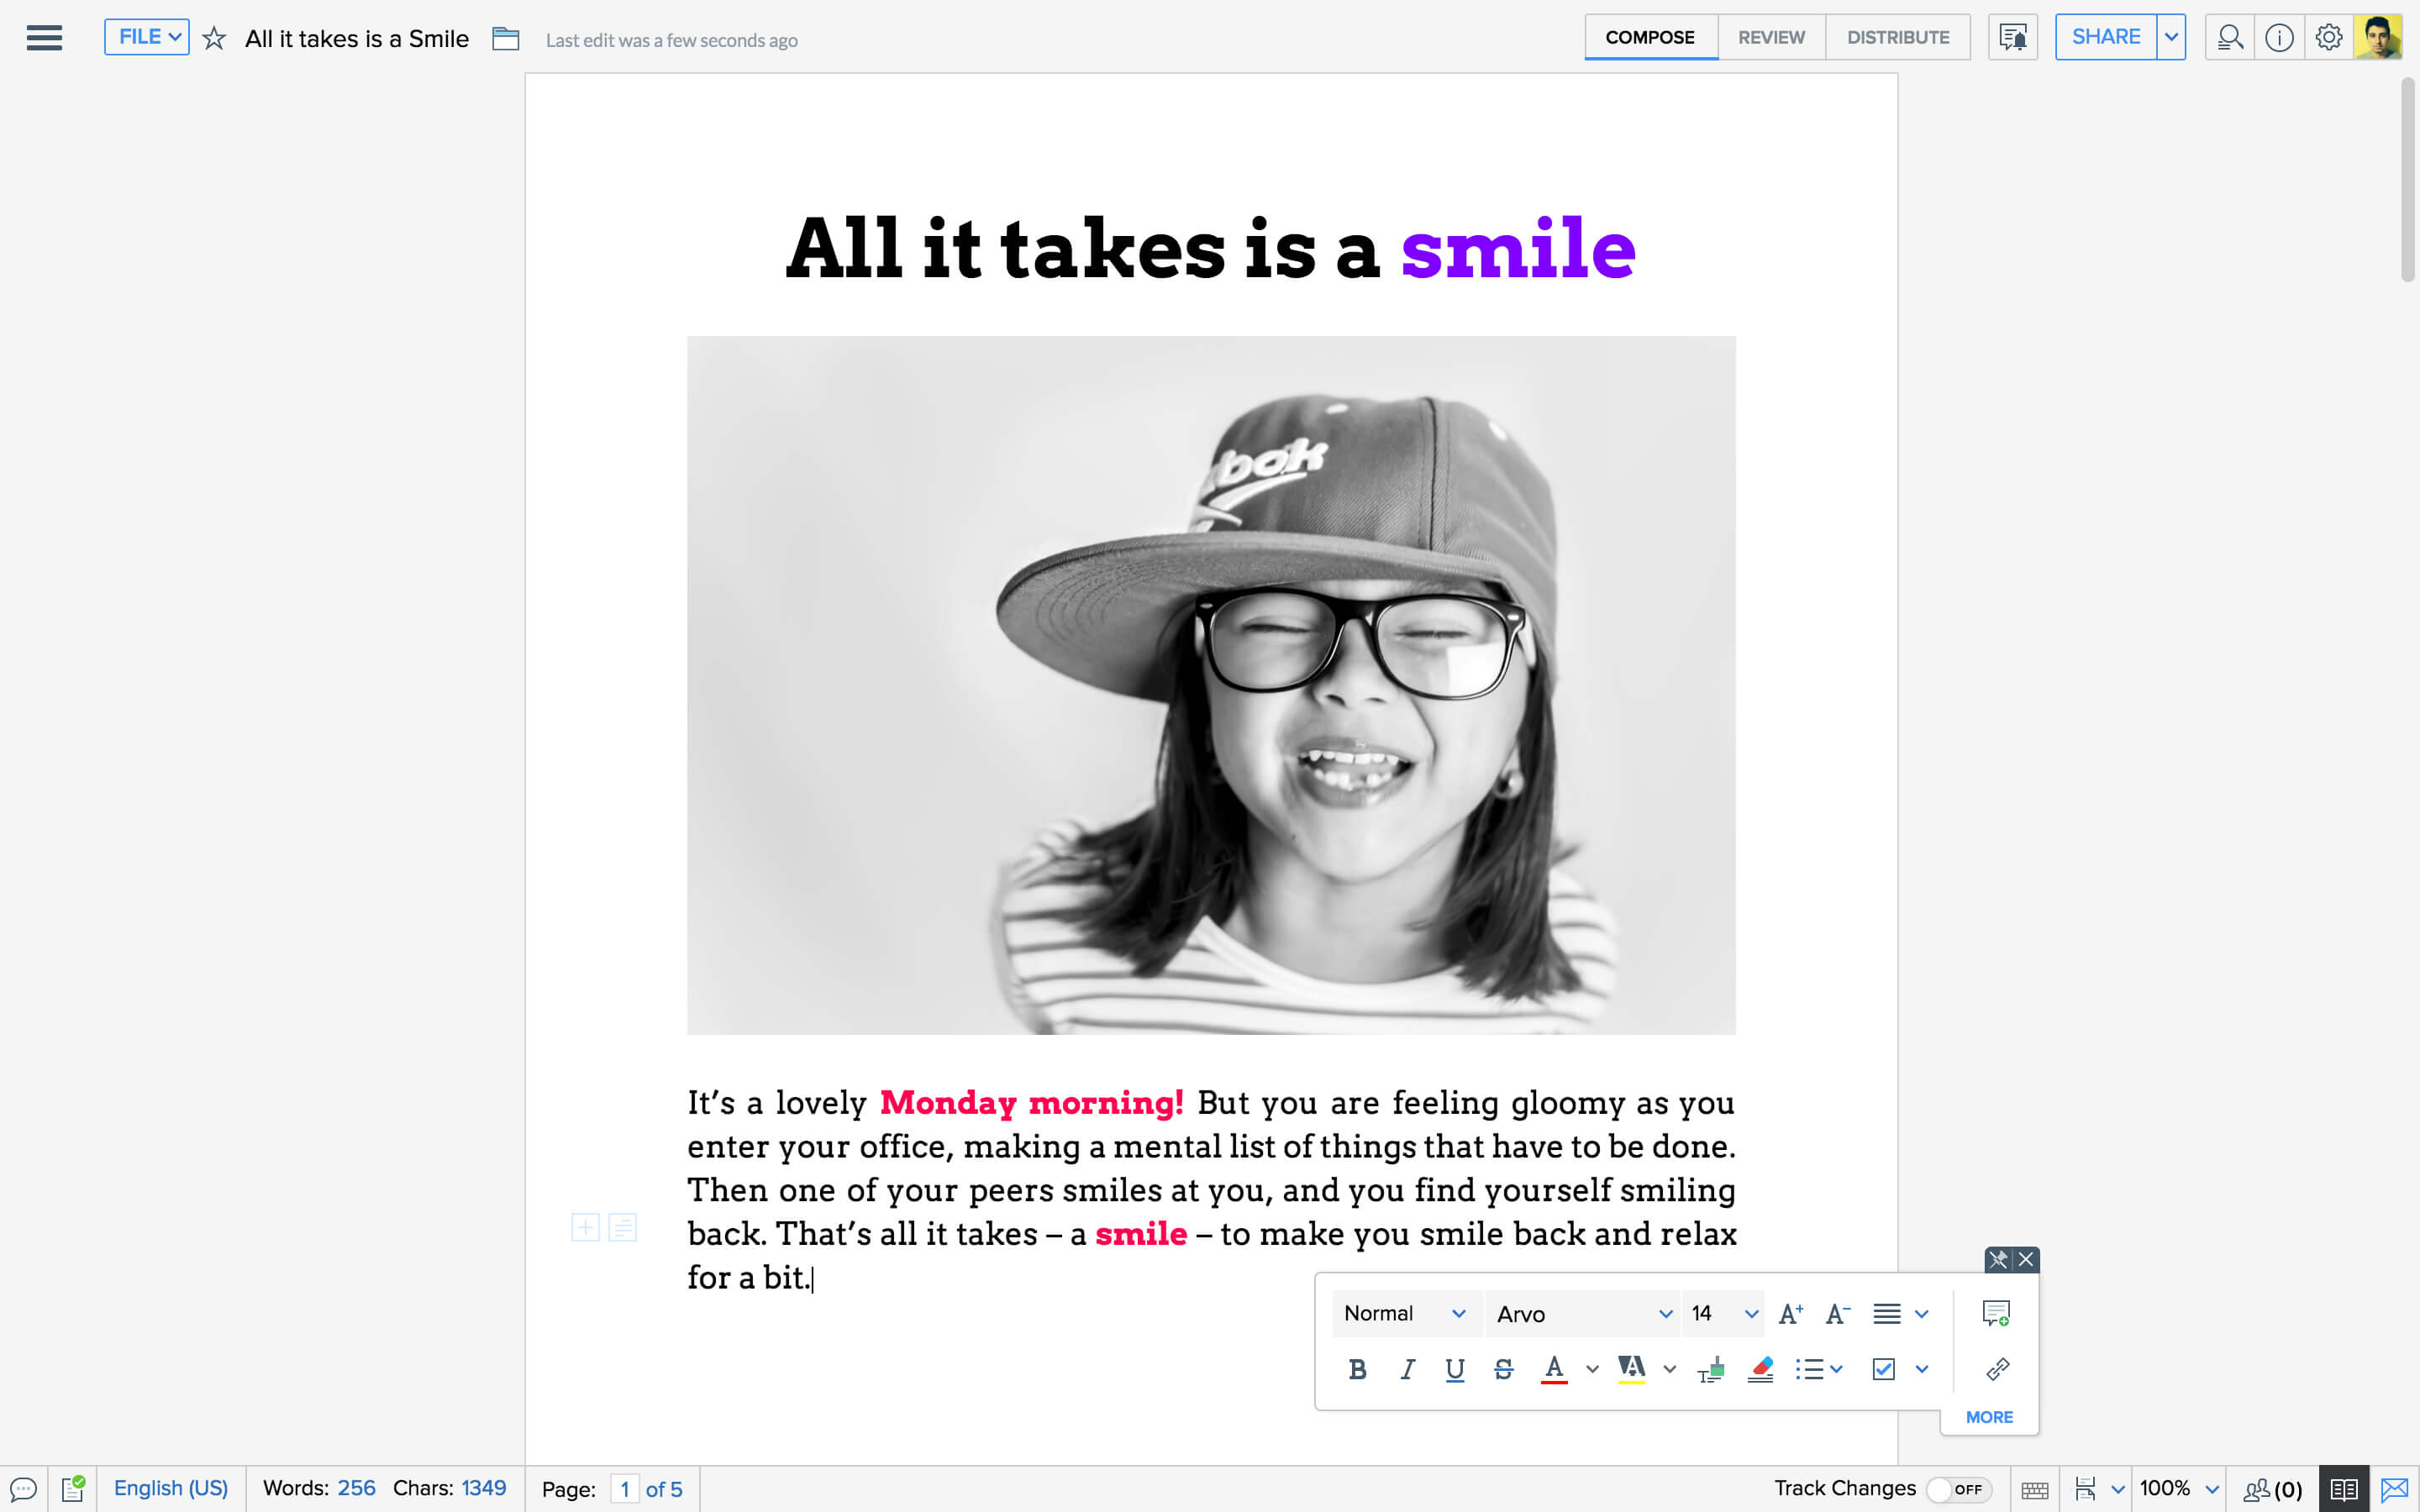Switch to the REVIEW tab
Image resolution: width=2420 pixels, height=1512 pixels.
coord(1771,37)
